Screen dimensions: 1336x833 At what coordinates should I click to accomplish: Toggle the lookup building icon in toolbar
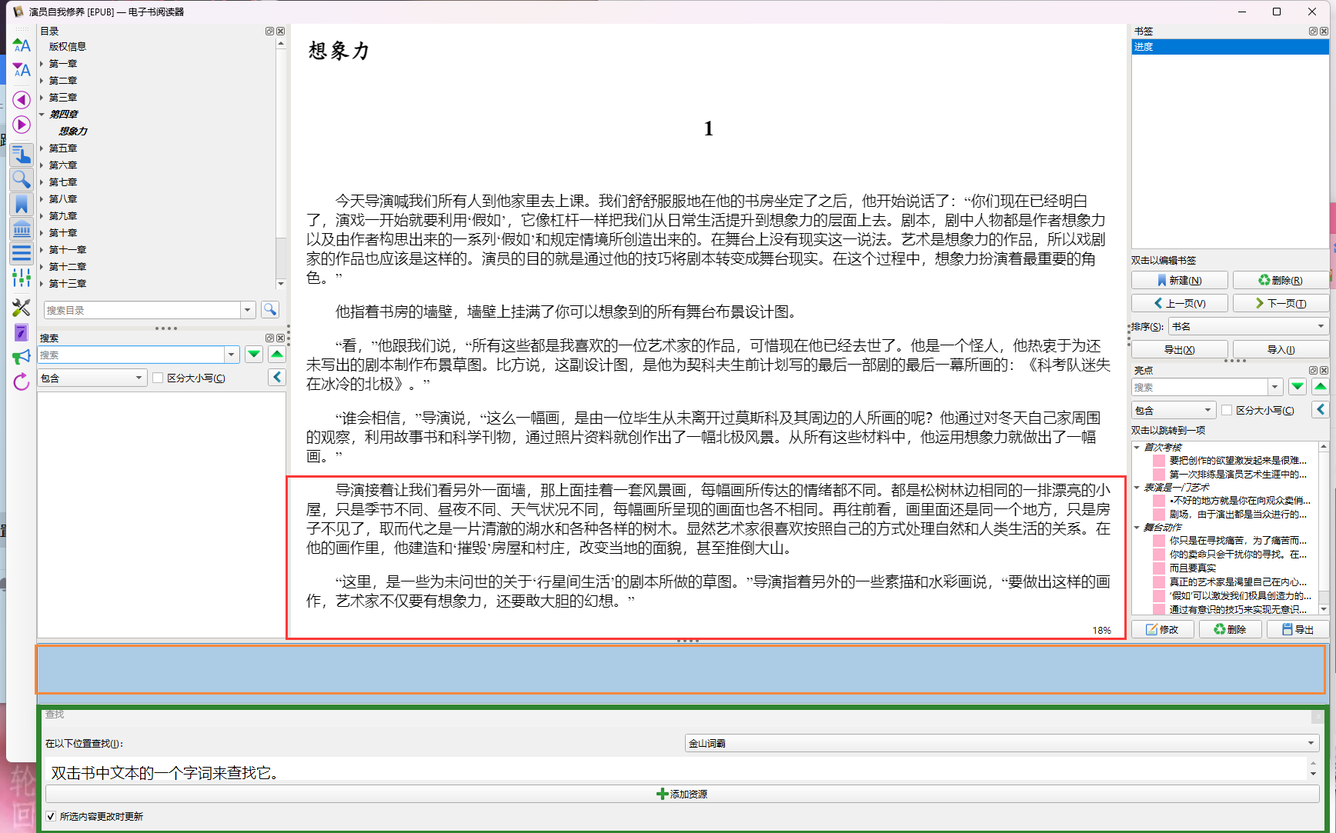tap(21, 229)
